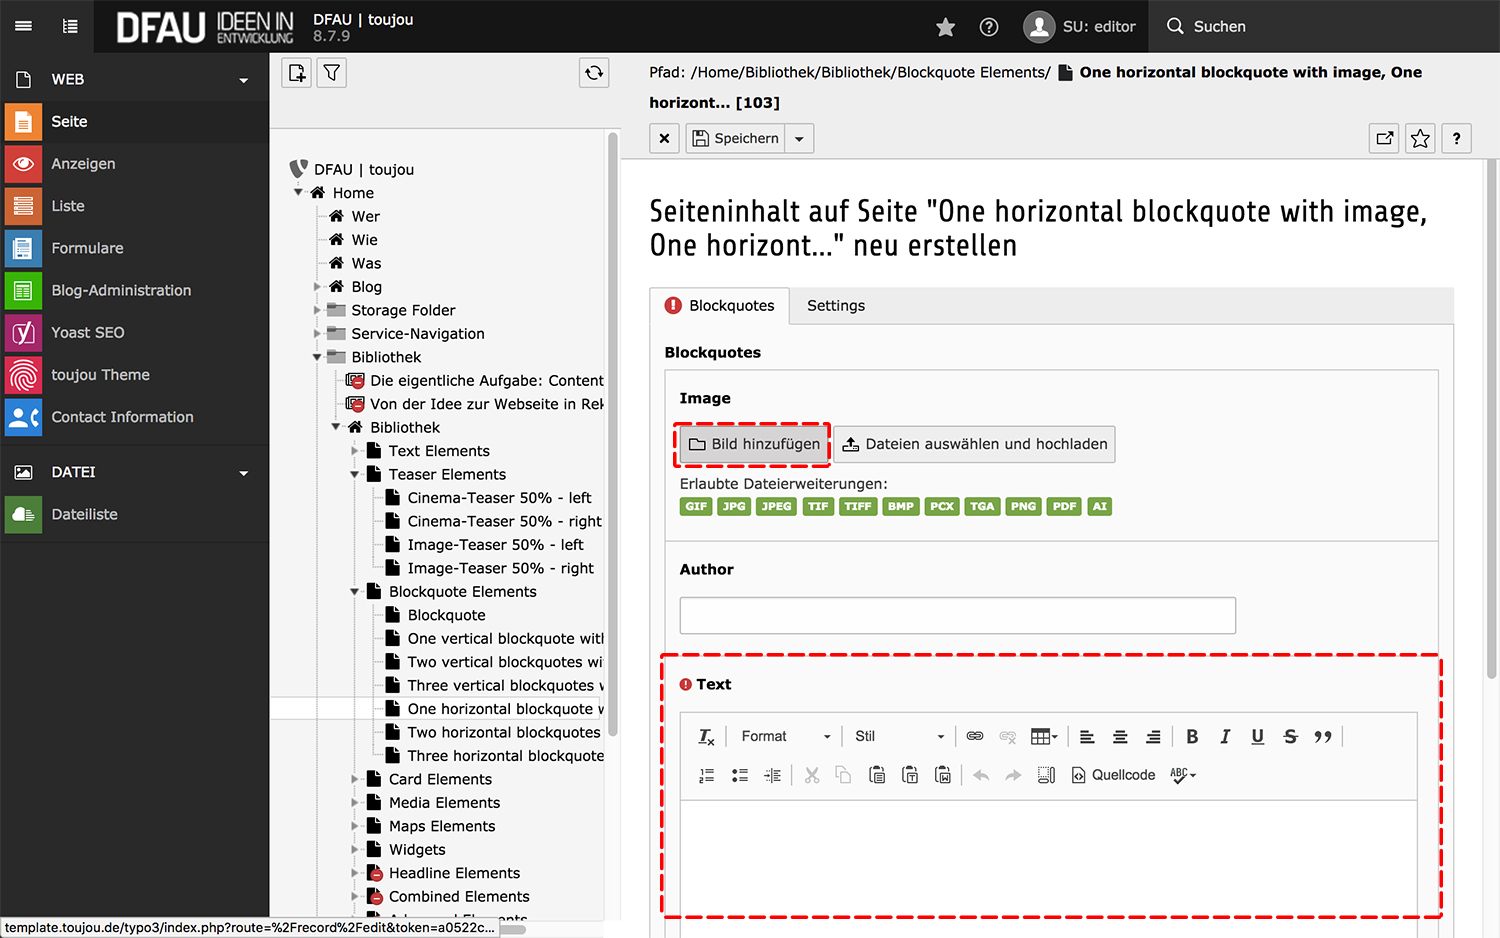Toggle underline formatting in editor
The width and height of the screenshot is (1500, 938).
(x=1258, y=737)
